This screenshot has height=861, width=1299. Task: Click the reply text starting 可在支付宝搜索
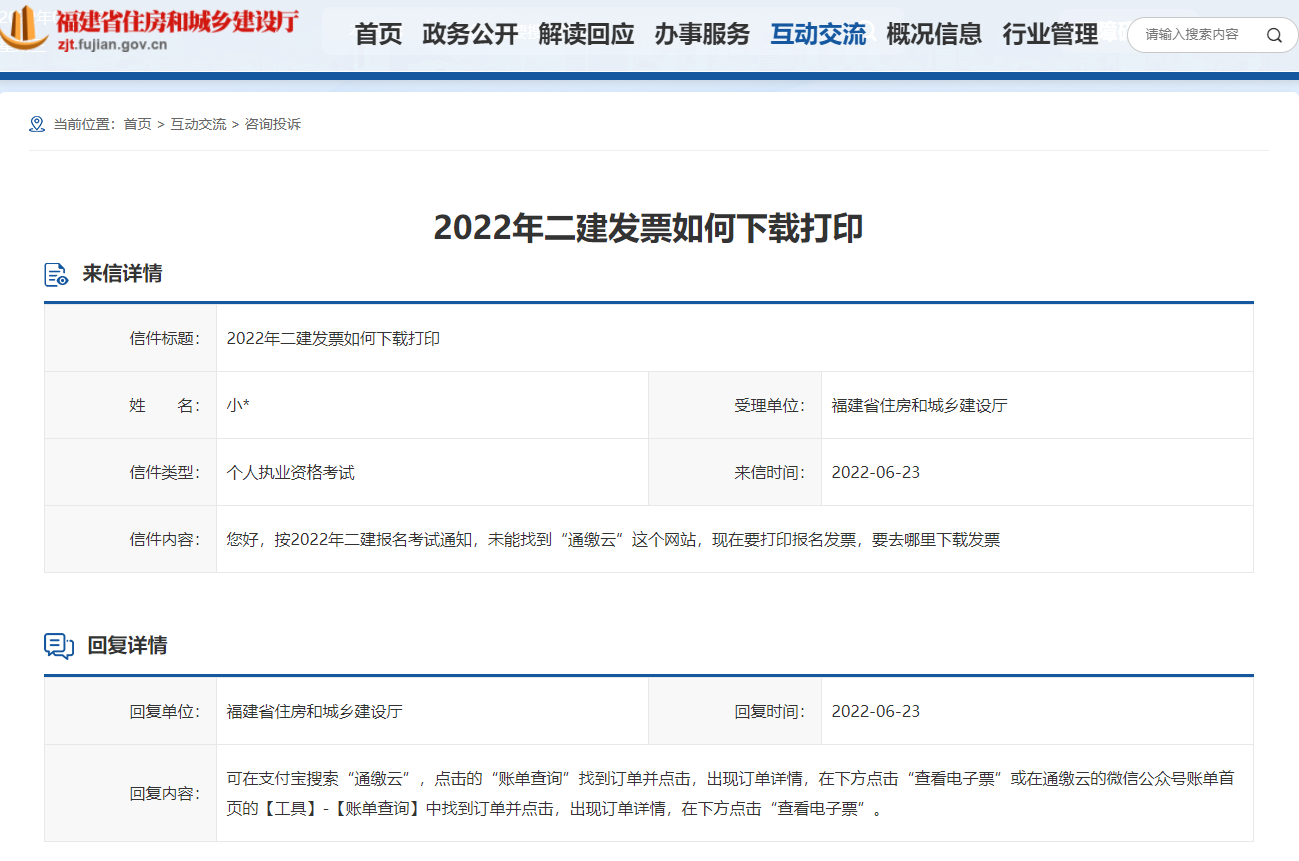[731, 793]
